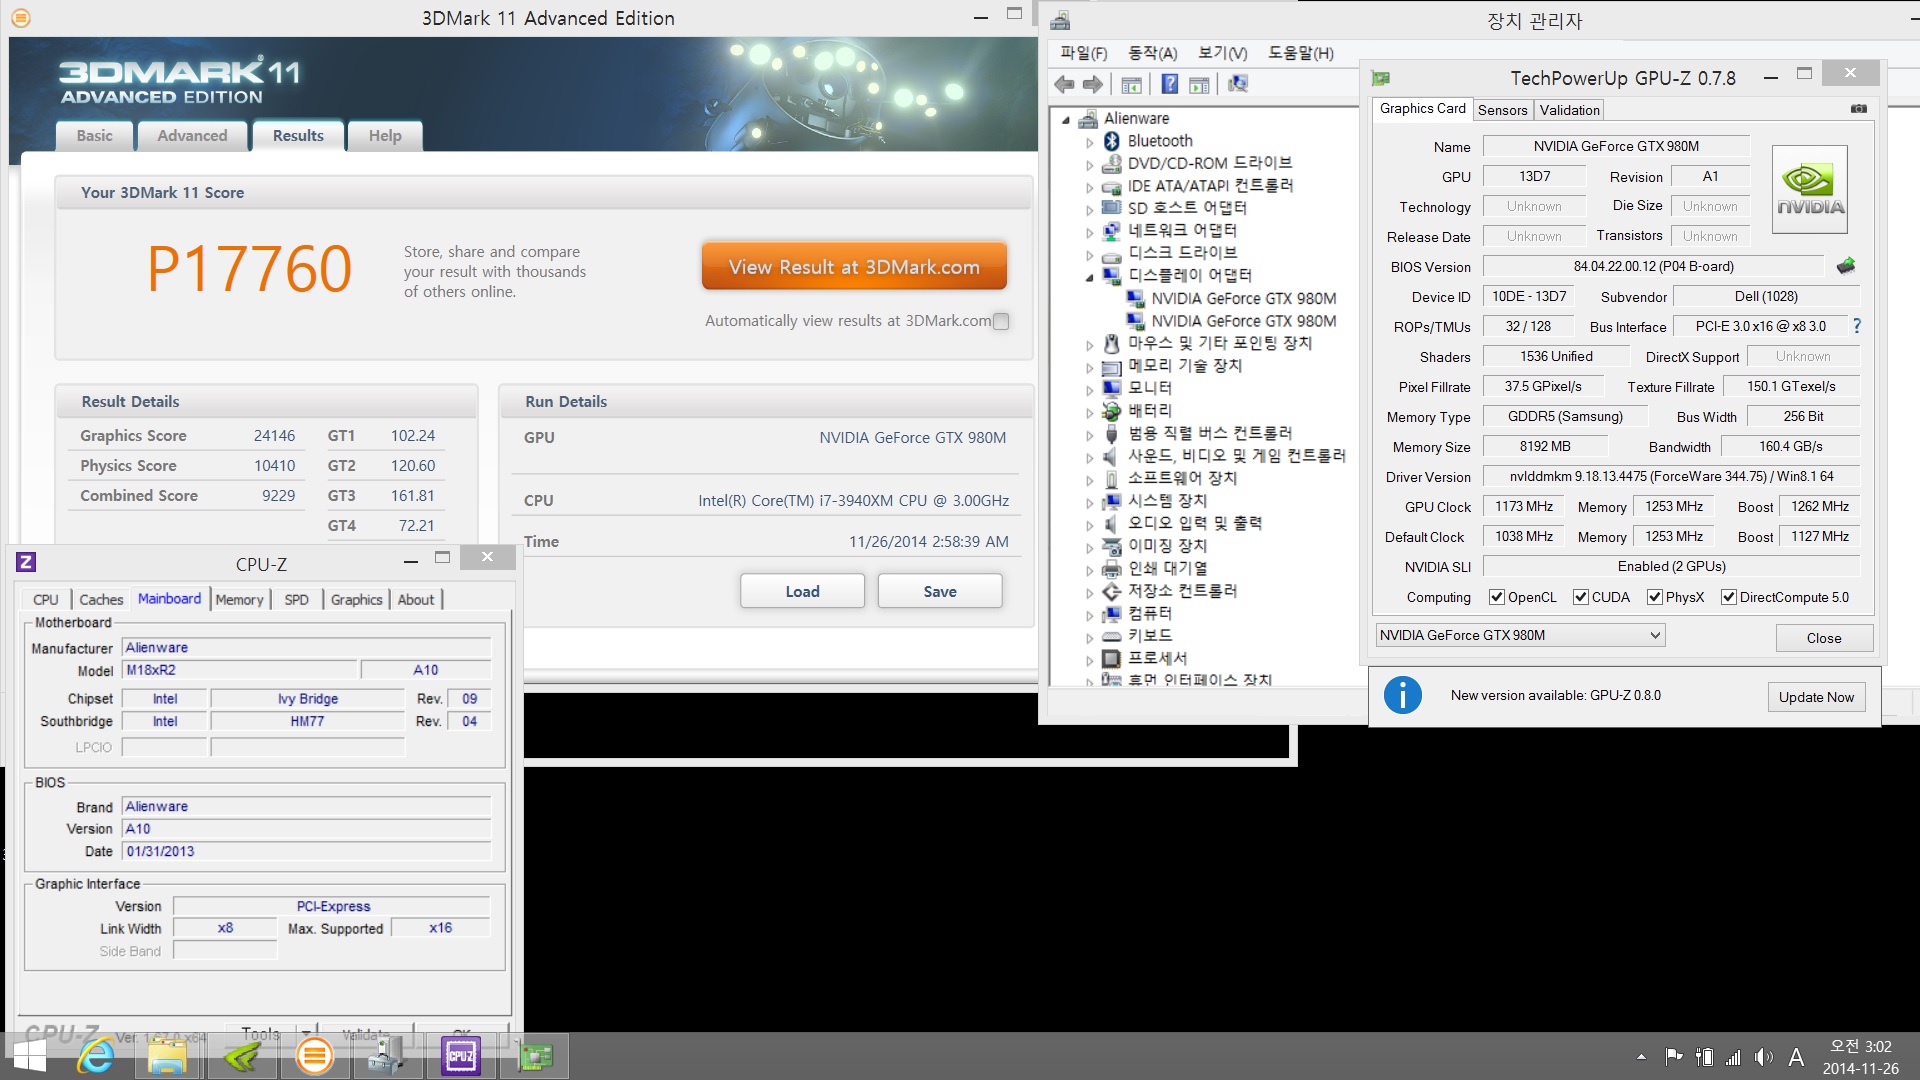Open NVIDIA GeForce Experience taskbar icon
This screenshot has height=1080, width=1920.
click(241, 1056)
